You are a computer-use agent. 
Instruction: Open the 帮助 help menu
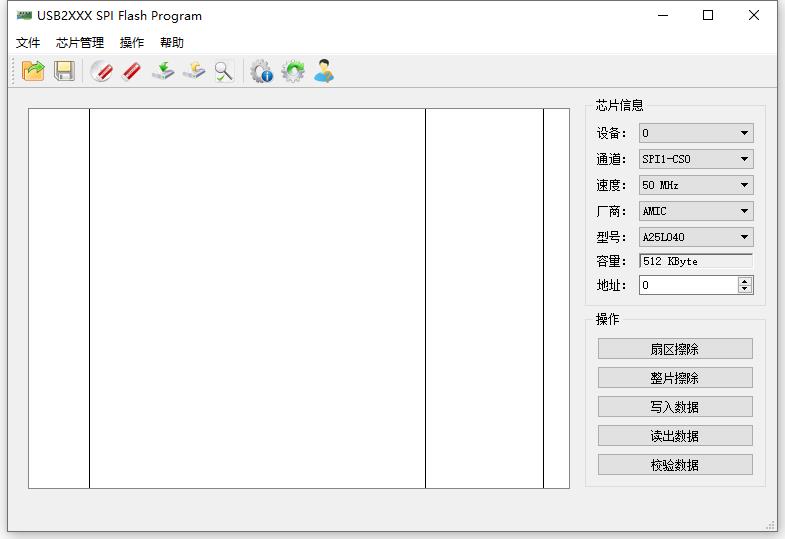tap(172, 43)
